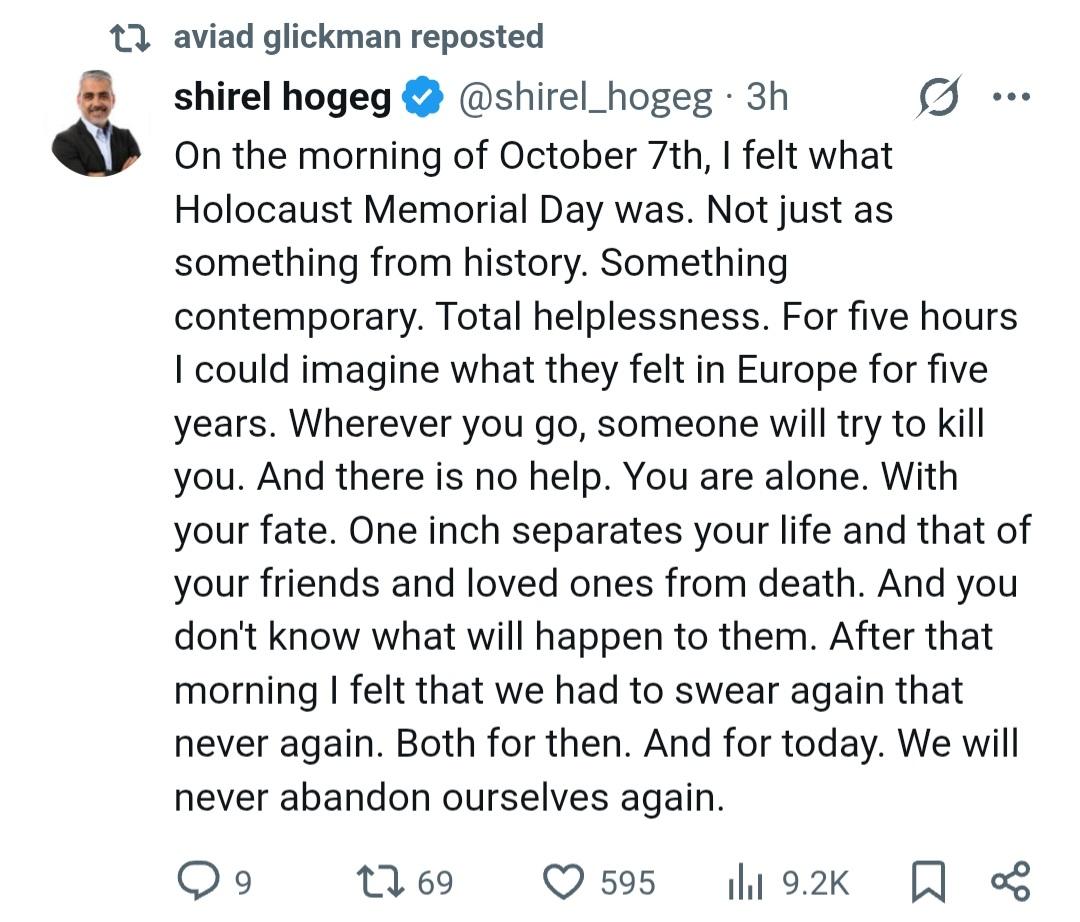Screen dimensions: 1080x922
Task: Open the Grok explain icon
Action: pyautogui.click(x=938, y=97)
